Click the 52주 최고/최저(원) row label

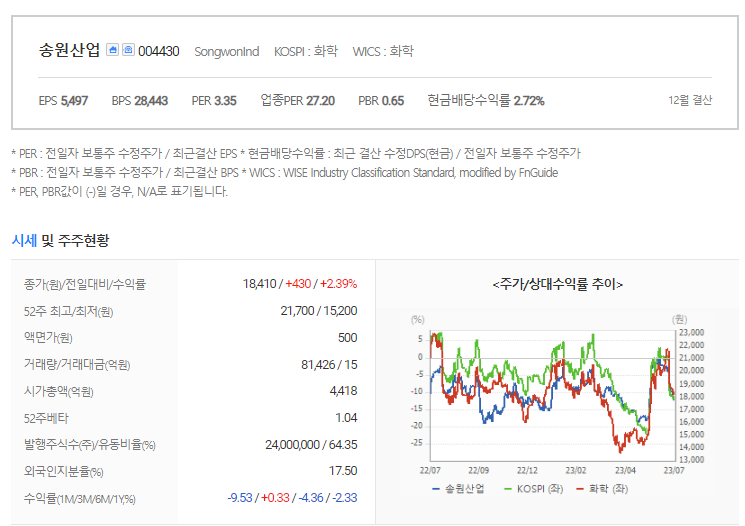(x=68, y=311)
